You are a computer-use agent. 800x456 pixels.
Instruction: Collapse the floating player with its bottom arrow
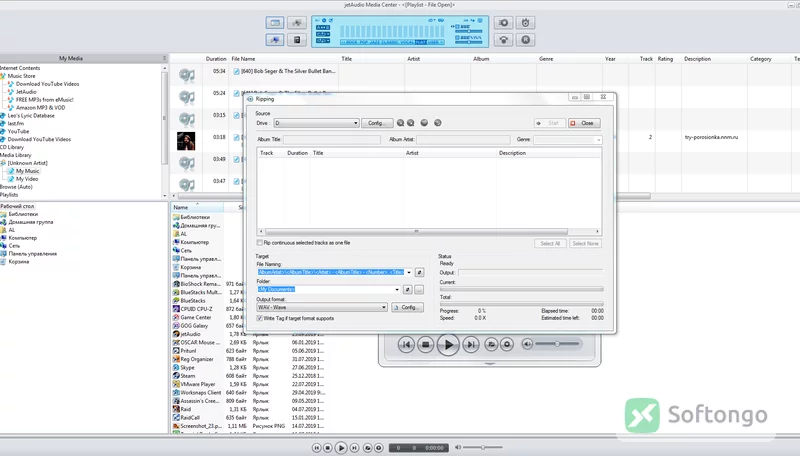click(x=489, y=364)
